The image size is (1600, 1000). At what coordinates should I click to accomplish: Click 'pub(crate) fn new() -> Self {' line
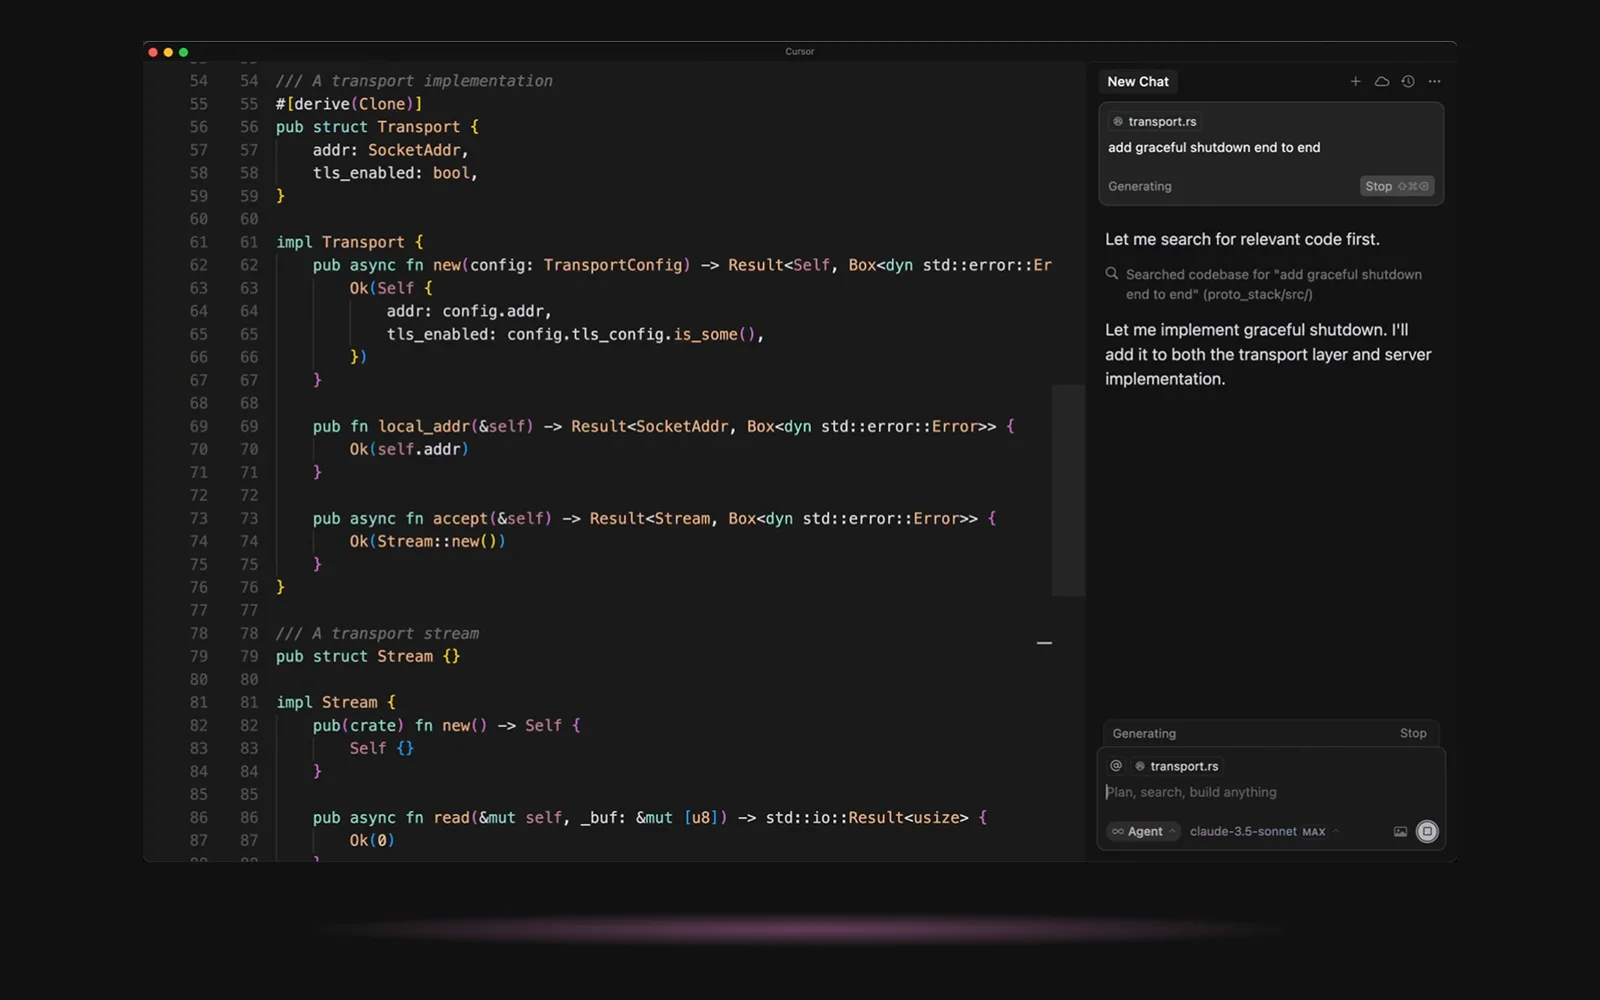click(446, 725)
